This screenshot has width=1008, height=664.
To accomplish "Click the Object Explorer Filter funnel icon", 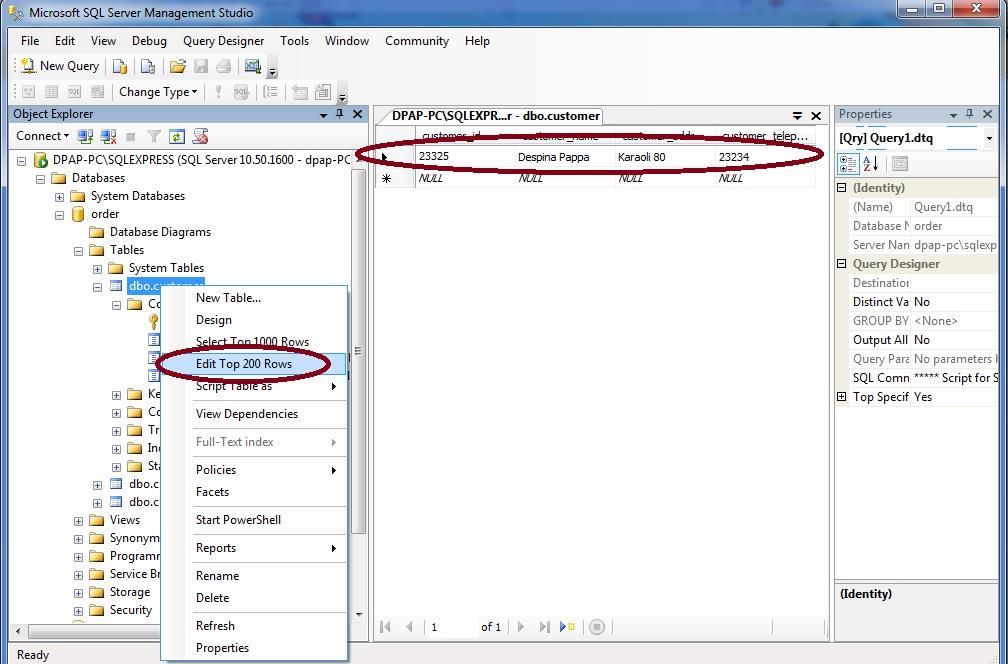I will point(154,136).
